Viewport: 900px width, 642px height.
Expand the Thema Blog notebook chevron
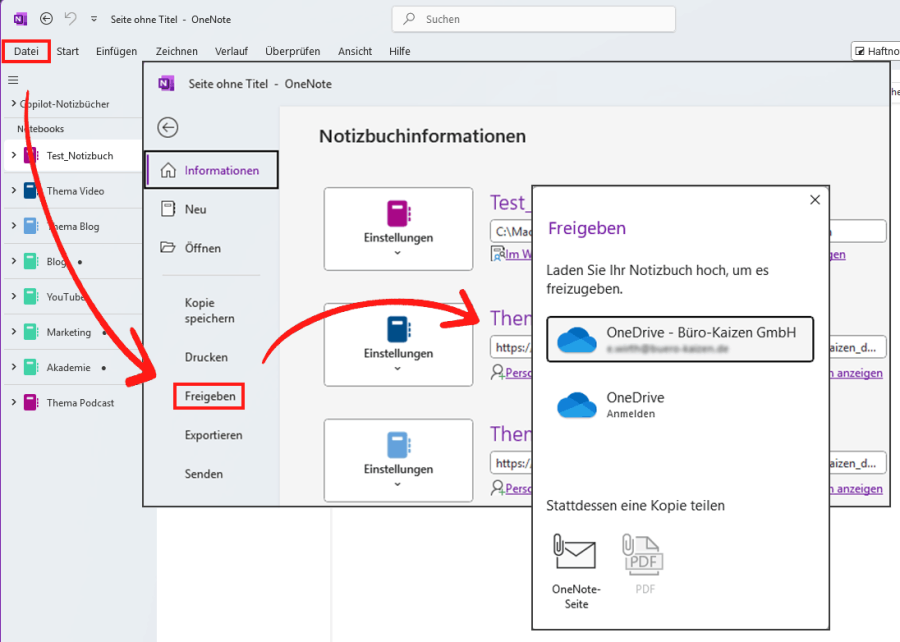click(13, 225)
